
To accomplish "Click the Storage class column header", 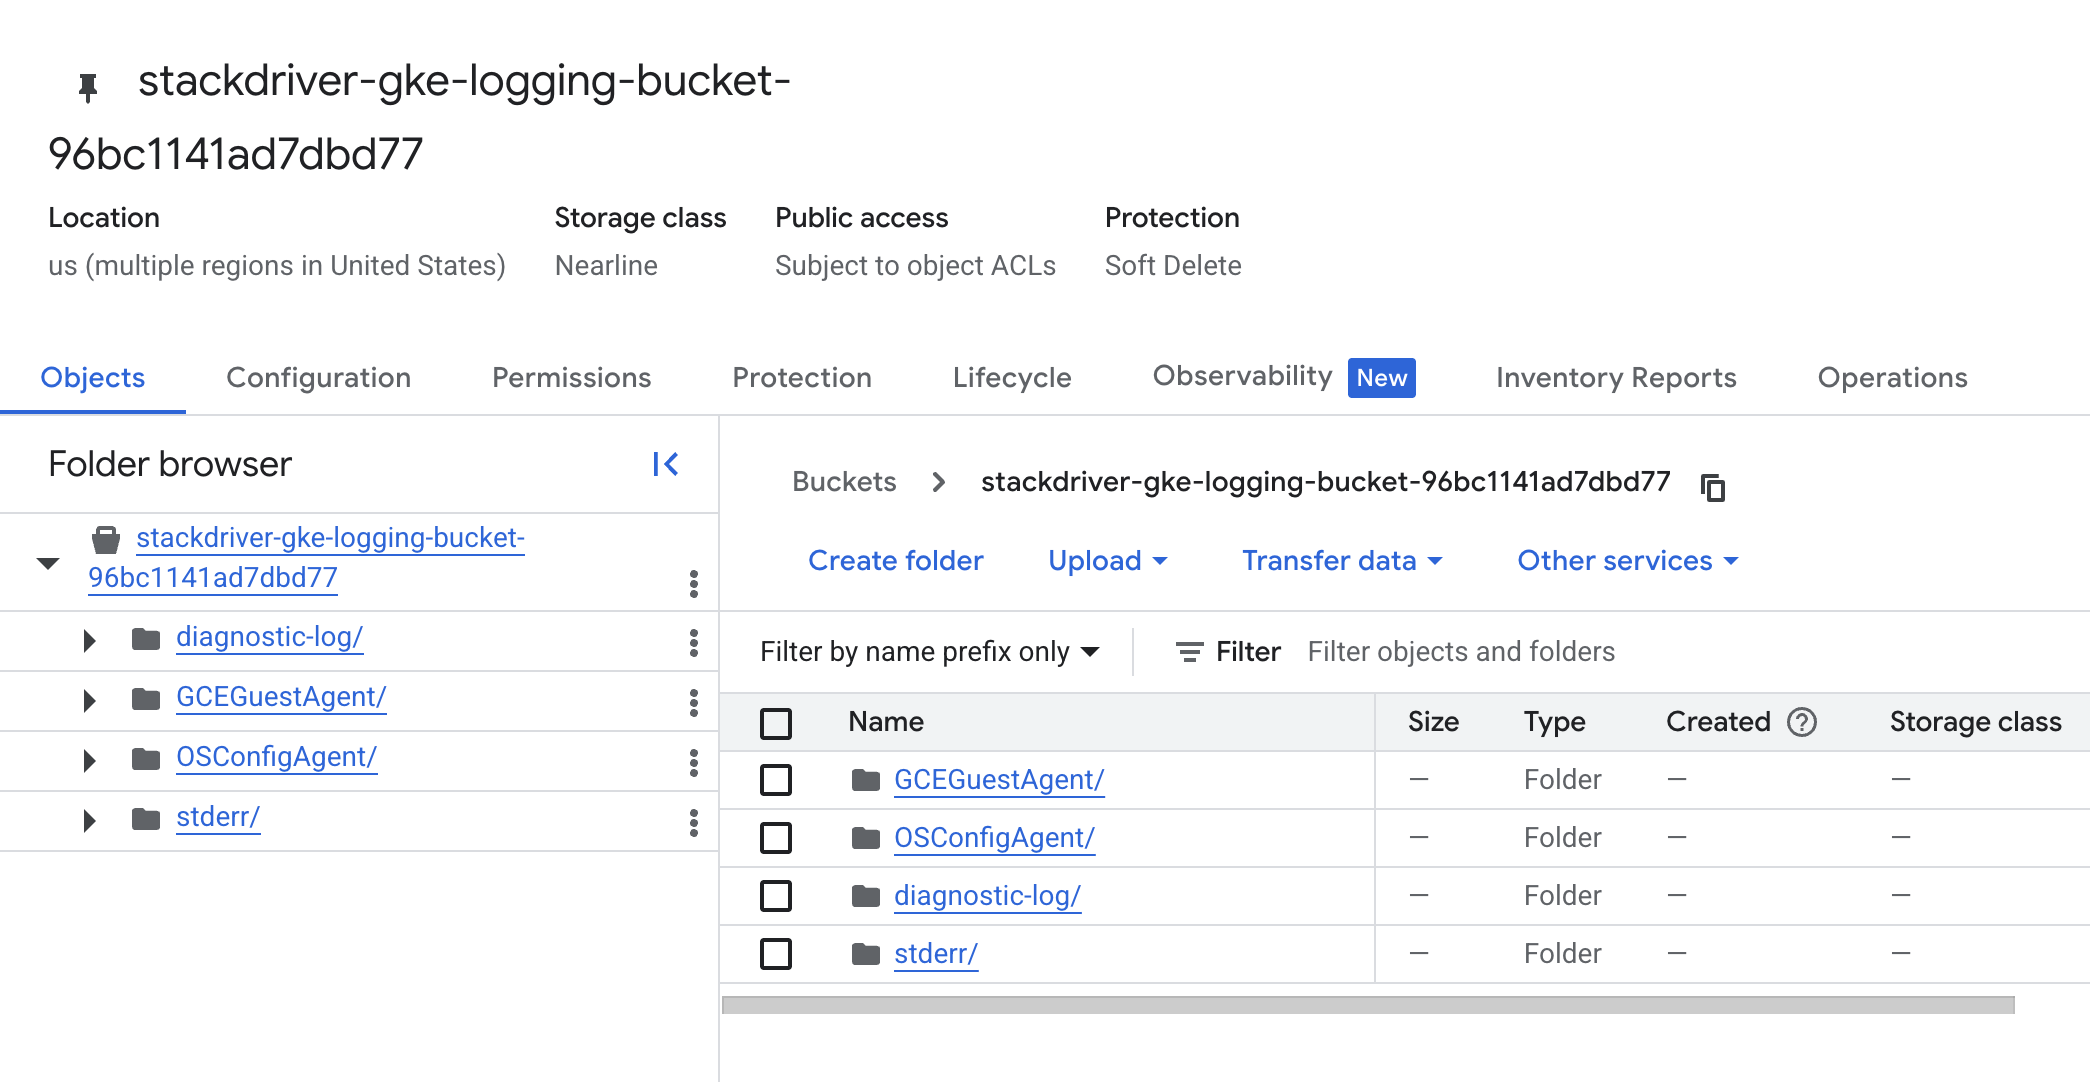I will [x=1975, y=722].
